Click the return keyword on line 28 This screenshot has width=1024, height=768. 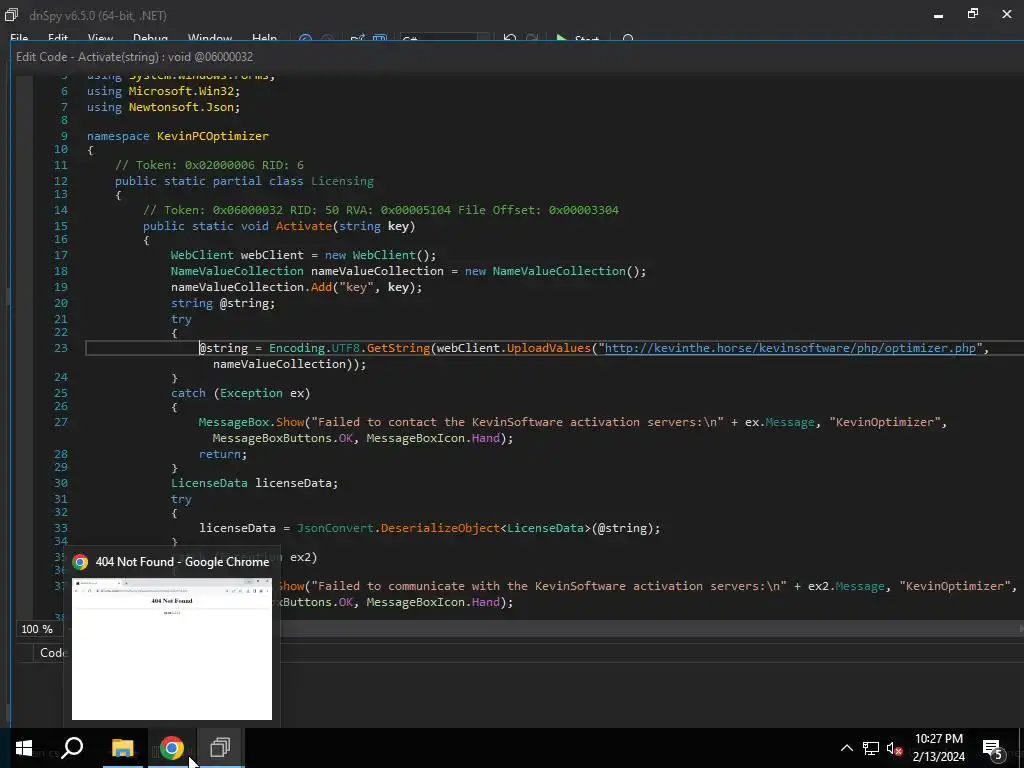coord(220,454)
